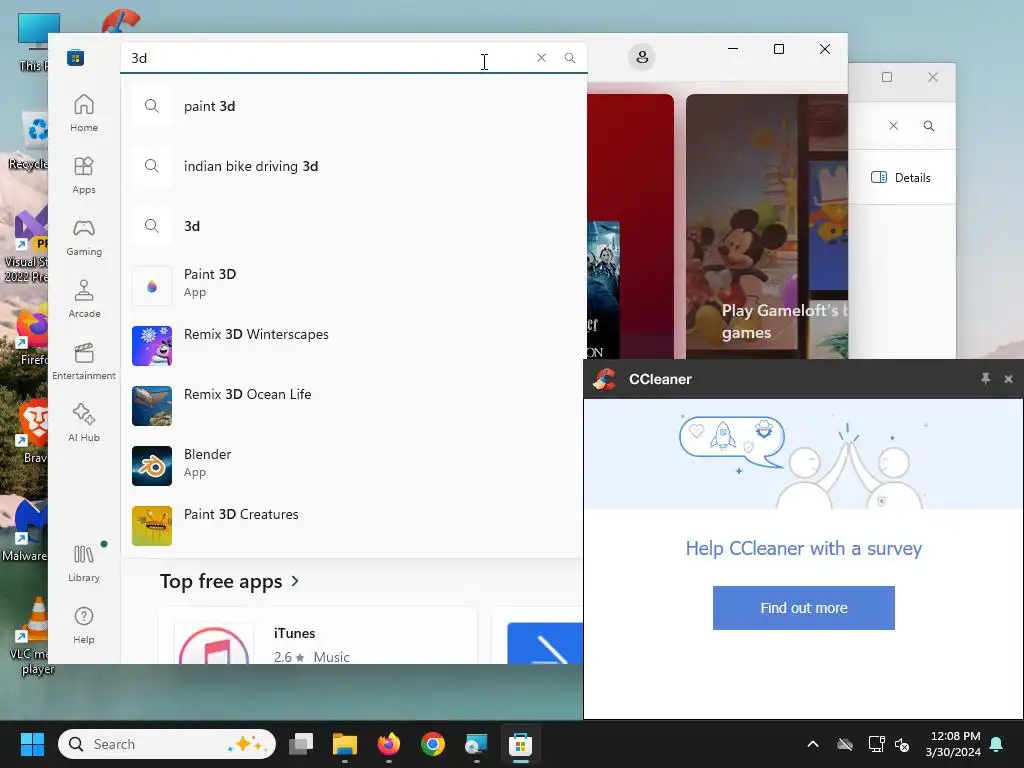Choose the 'indian bike driving 3d' suggestion

point(353,166)
